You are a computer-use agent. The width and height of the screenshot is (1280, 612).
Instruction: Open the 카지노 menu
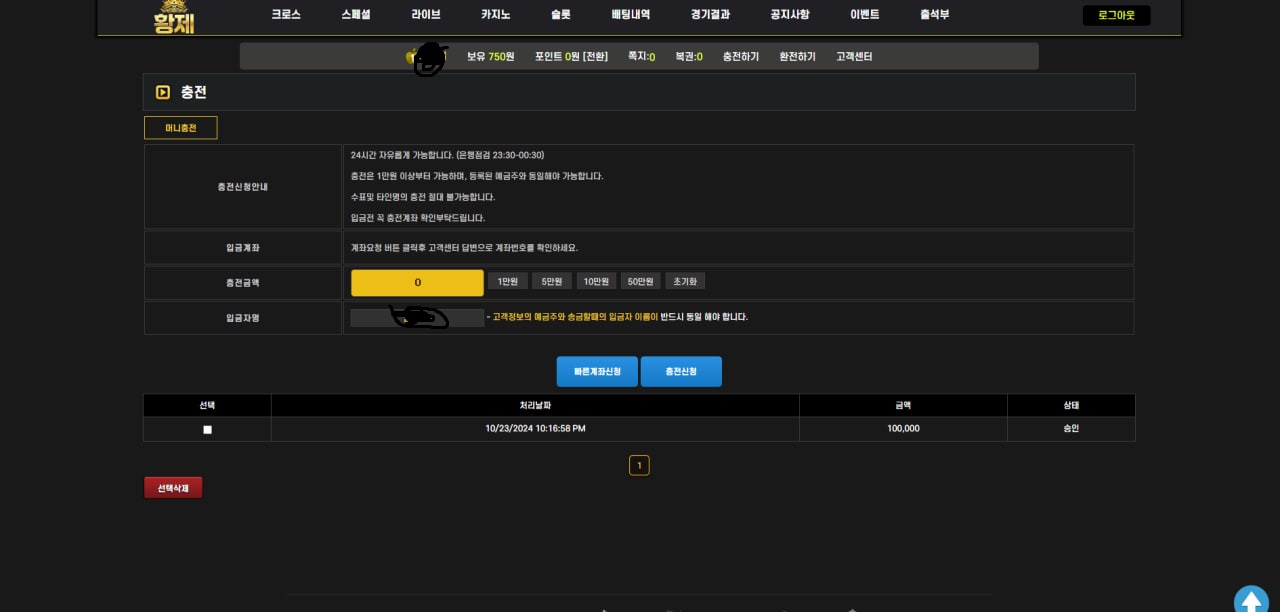tap(496, 15)
